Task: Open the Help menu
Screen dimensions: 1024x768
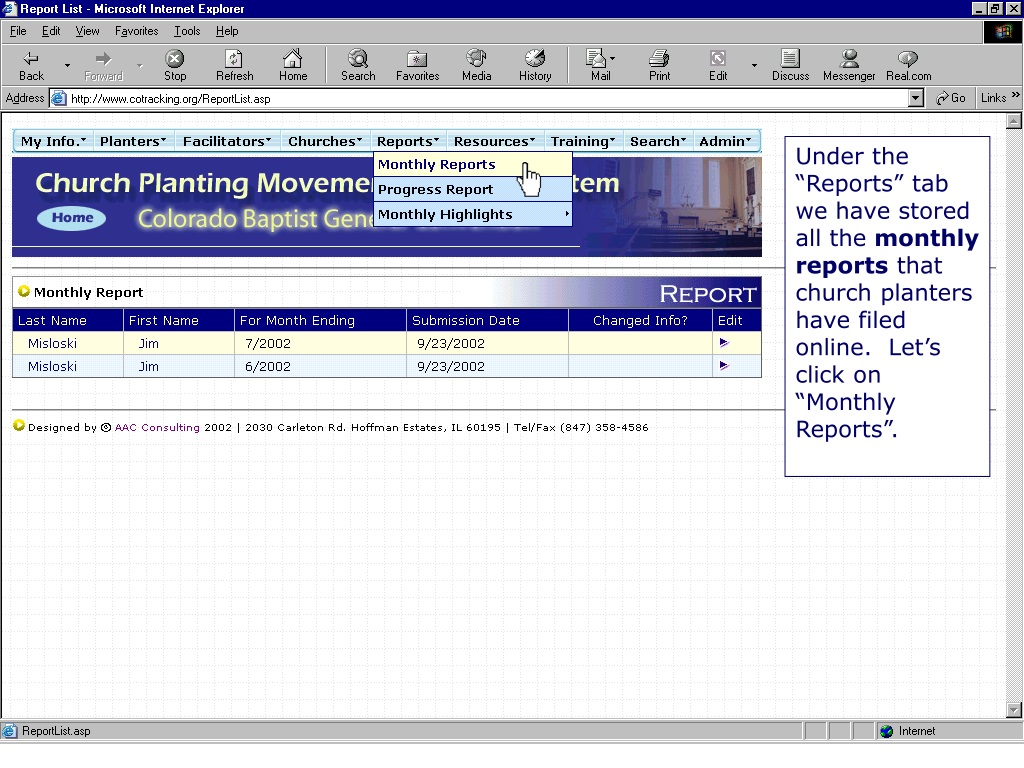Action: coord(227,31)
